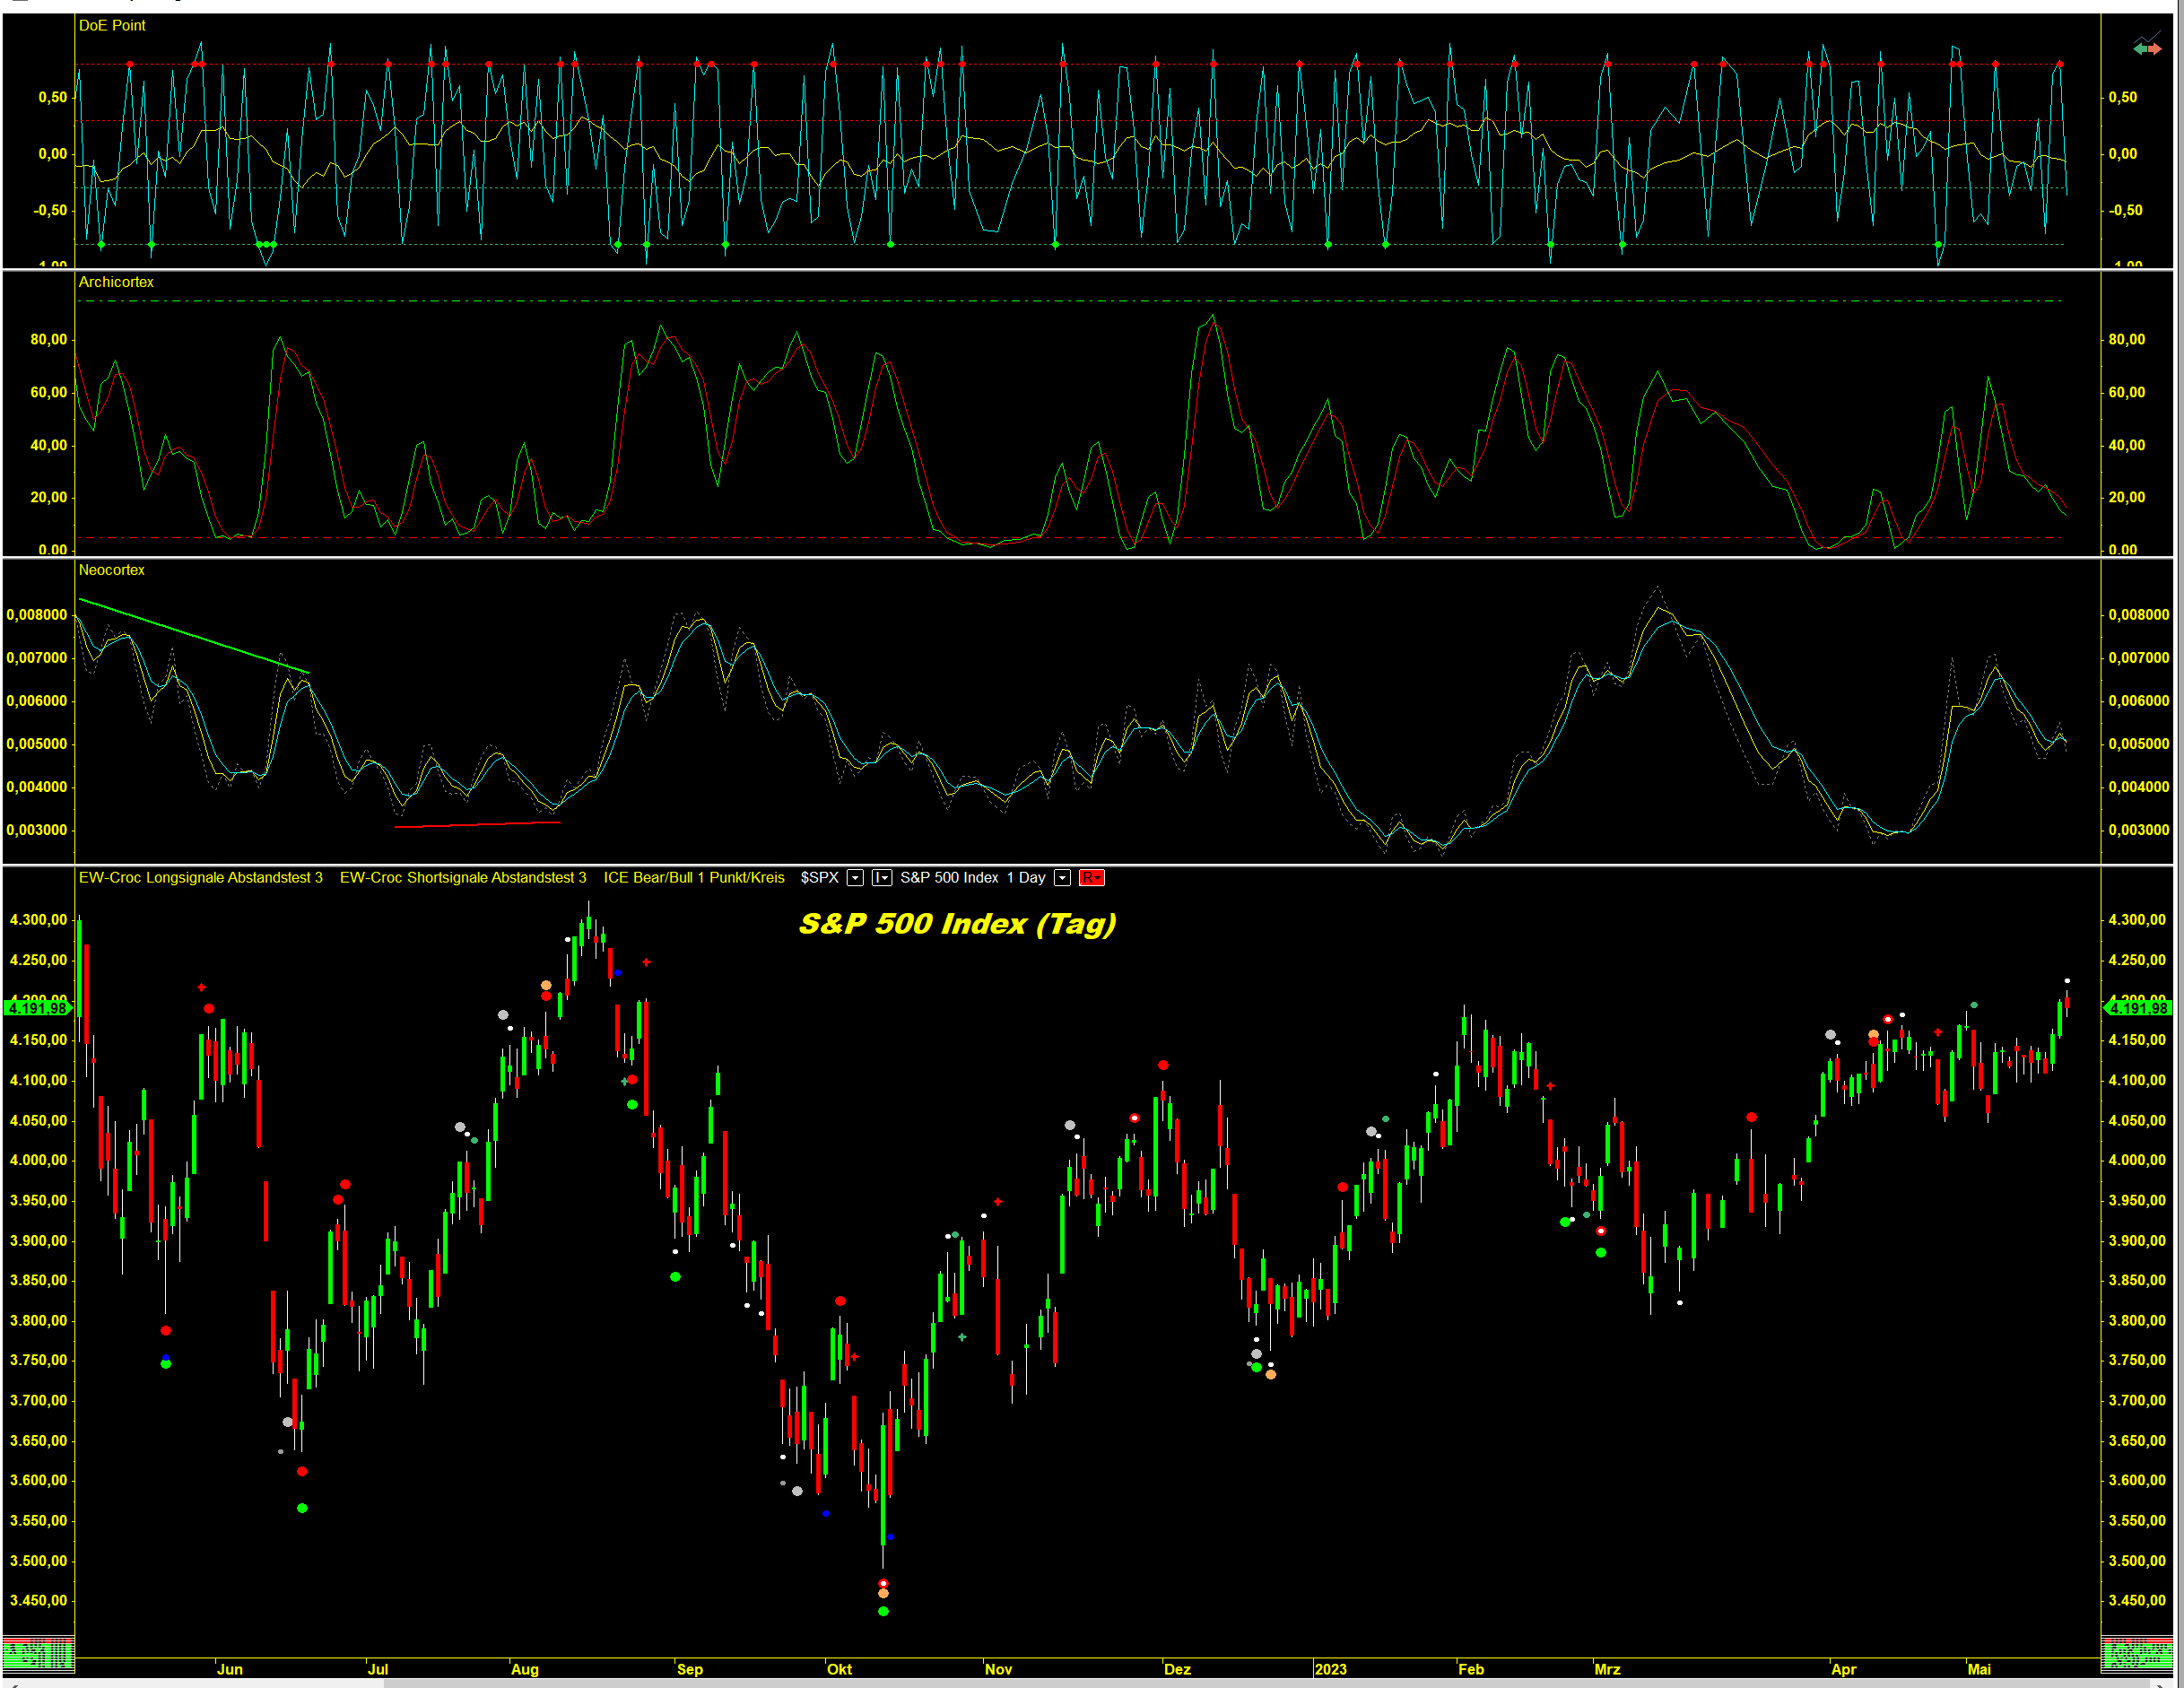Click the green 4.191,98 price tag on right axis
The image size is (2184, 1688).
point(2138,1008)
